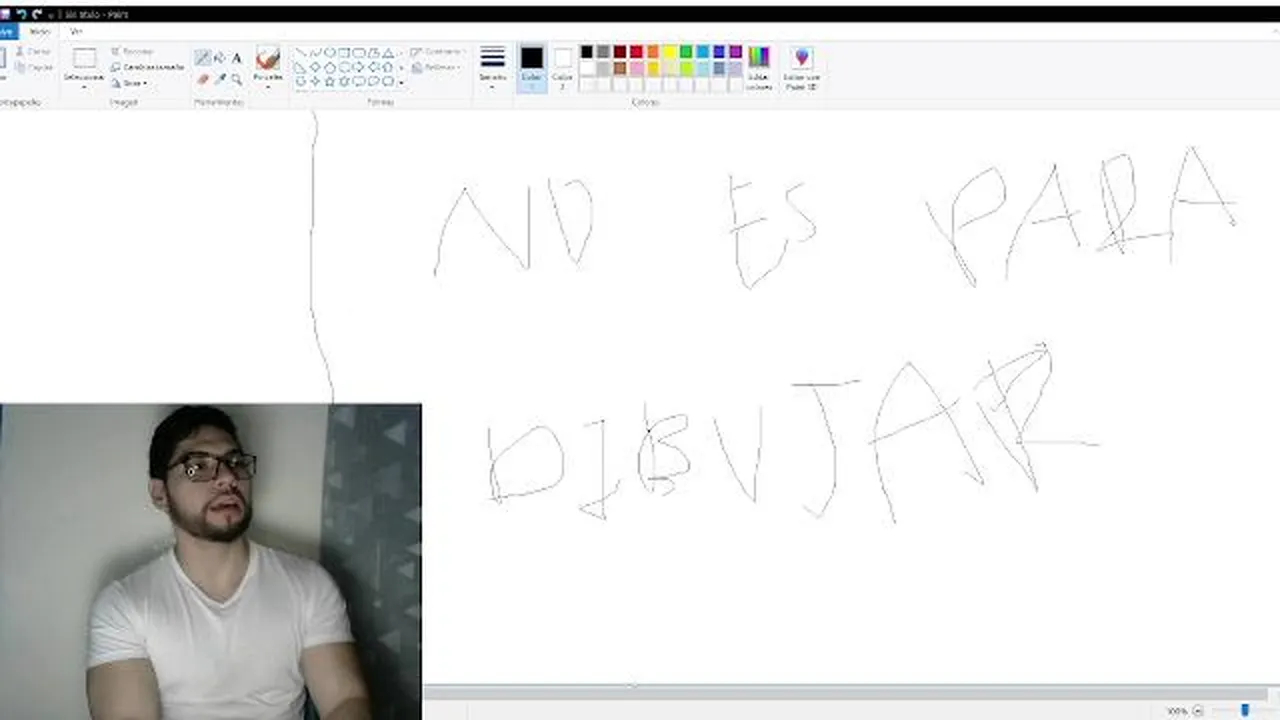The image size is (1280, 720).
Task: Click the Brushes tool icon
Action: pyautogui.click(x=268, y=57)
